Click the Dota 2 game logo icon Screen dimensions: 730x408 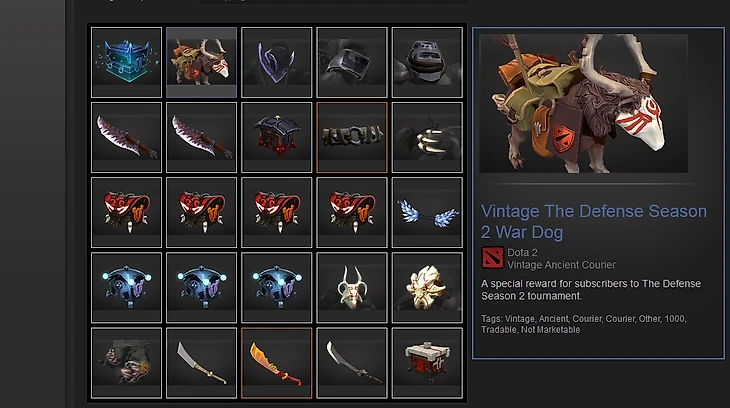click(492, 258)
